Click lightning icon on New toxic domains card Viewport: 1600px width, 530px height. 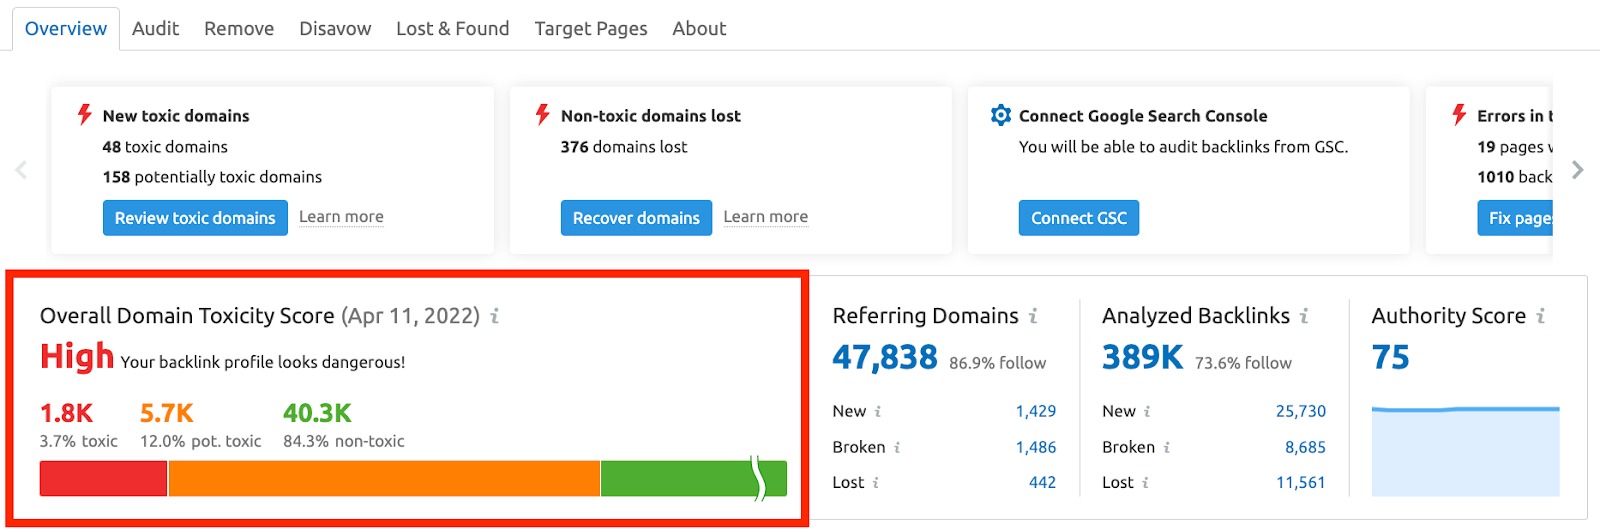click(x=85, y=115)
